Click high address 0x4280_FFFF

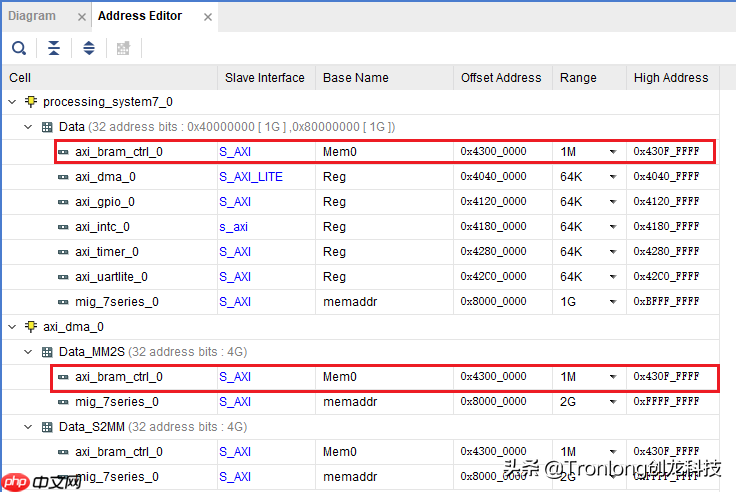click(666, 251)
